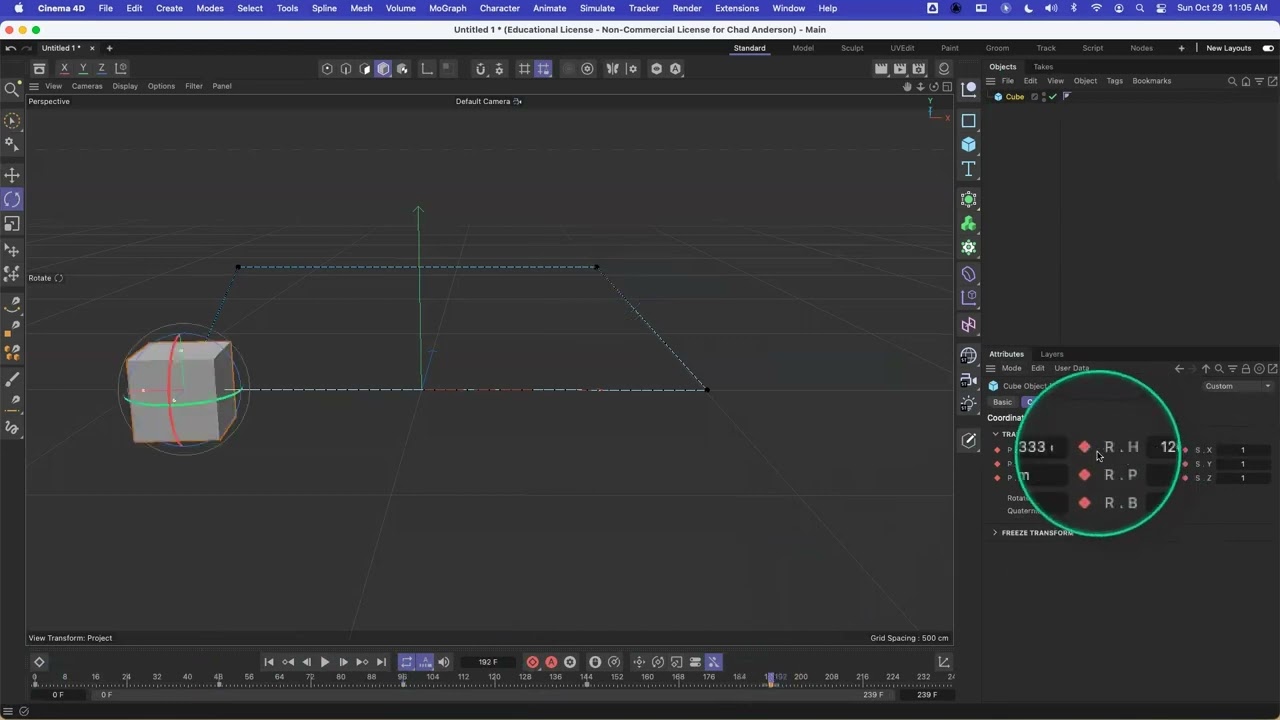
Task: Click the Attributes search magnifier icon
Action: point(1218,369)
